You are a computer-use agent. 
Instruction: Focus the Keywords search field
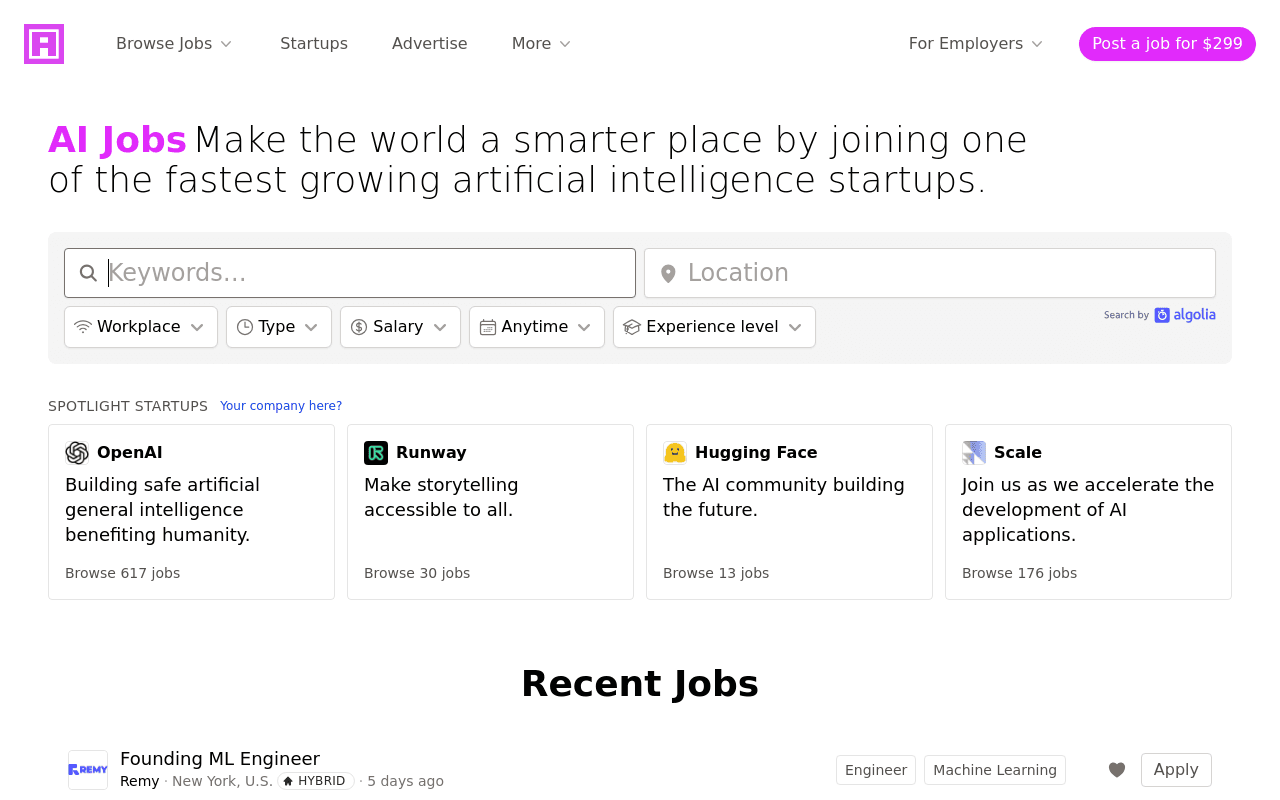[x=350, y=273]
